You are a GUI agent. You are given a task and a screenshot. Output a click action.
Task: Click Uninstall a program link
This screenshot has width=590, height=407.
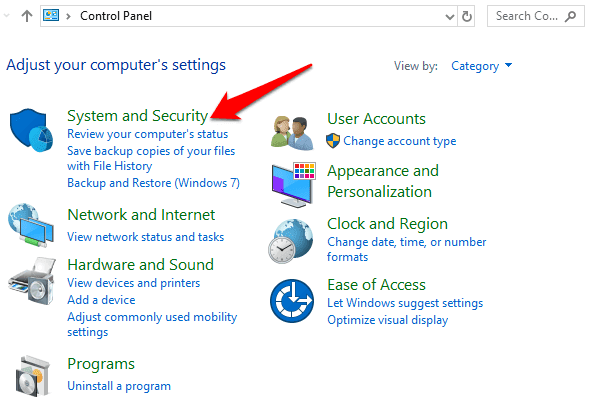119,386
